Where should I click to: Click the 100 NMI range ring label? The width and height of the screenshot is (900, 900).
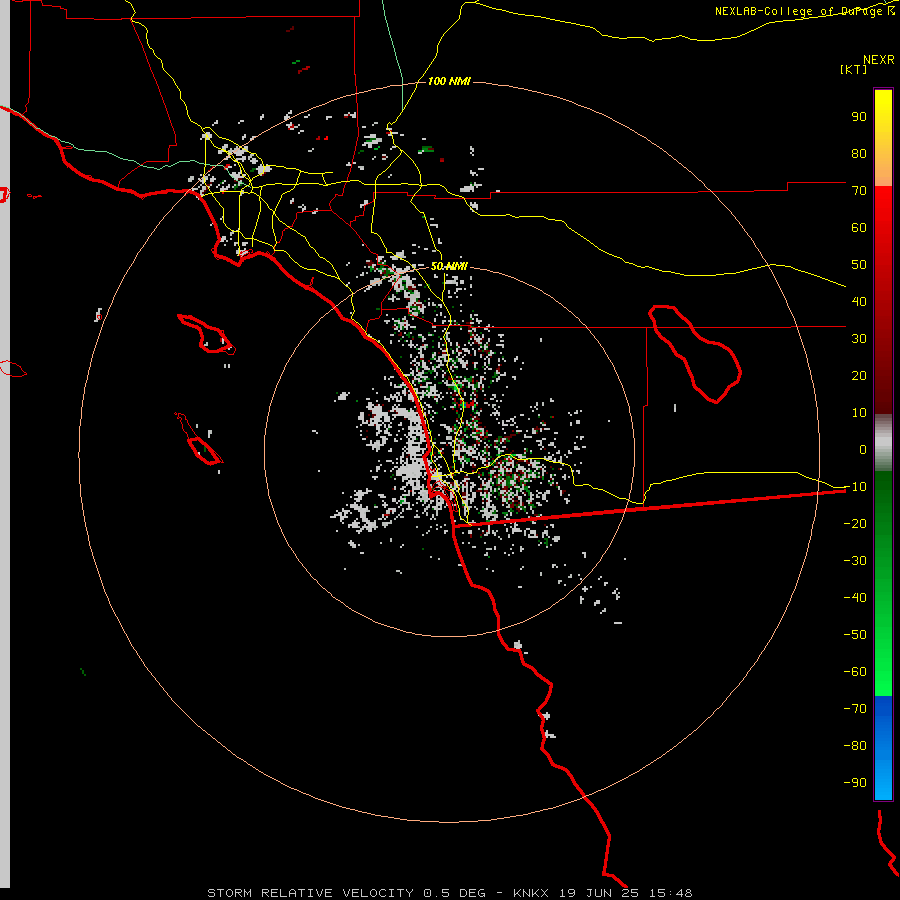[449, 82]
